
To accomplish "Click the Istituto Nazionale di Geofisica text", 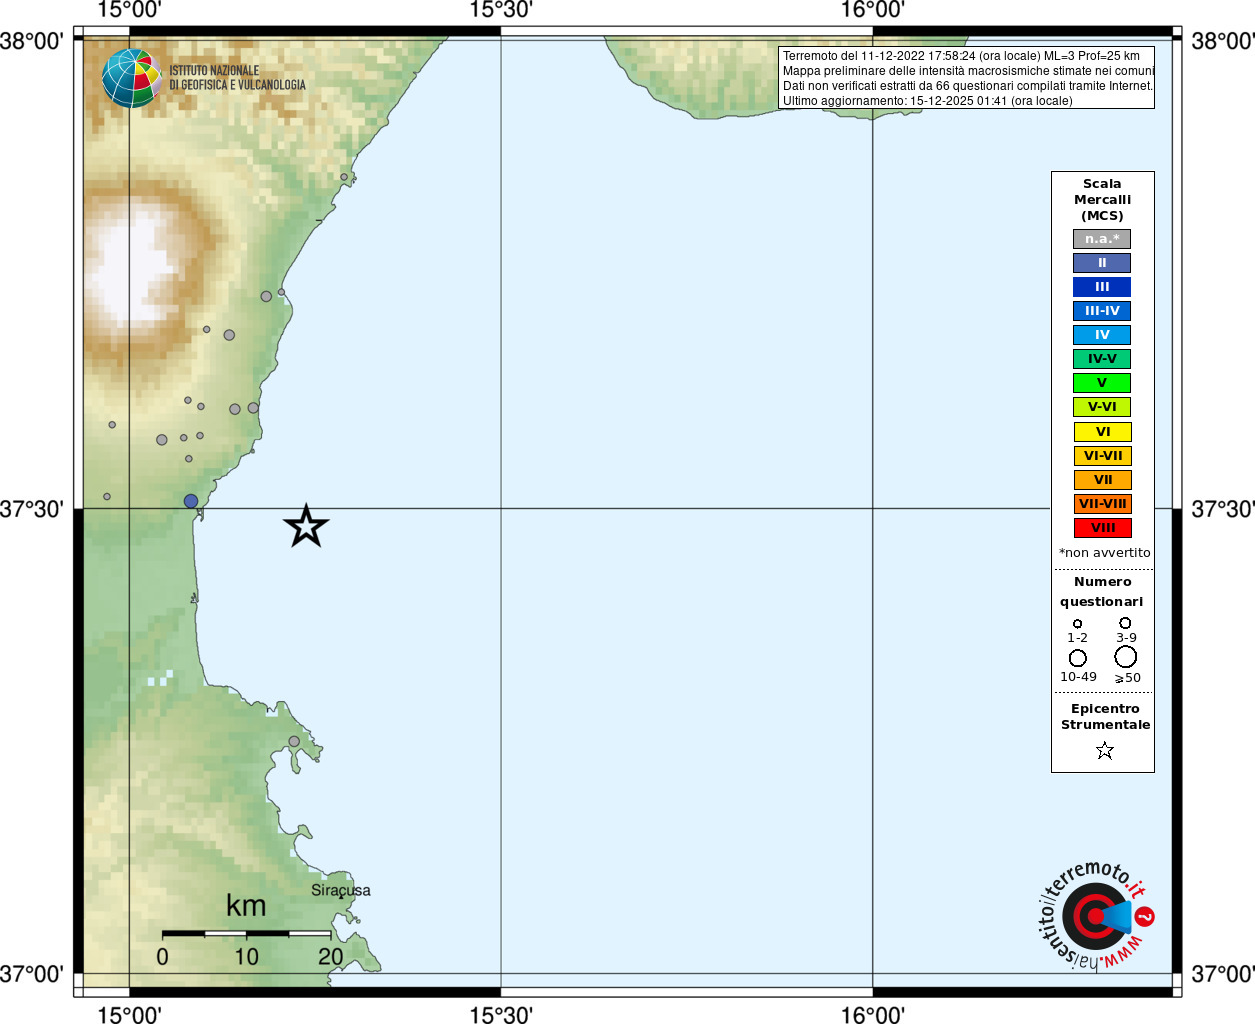I will pos(237,78).
